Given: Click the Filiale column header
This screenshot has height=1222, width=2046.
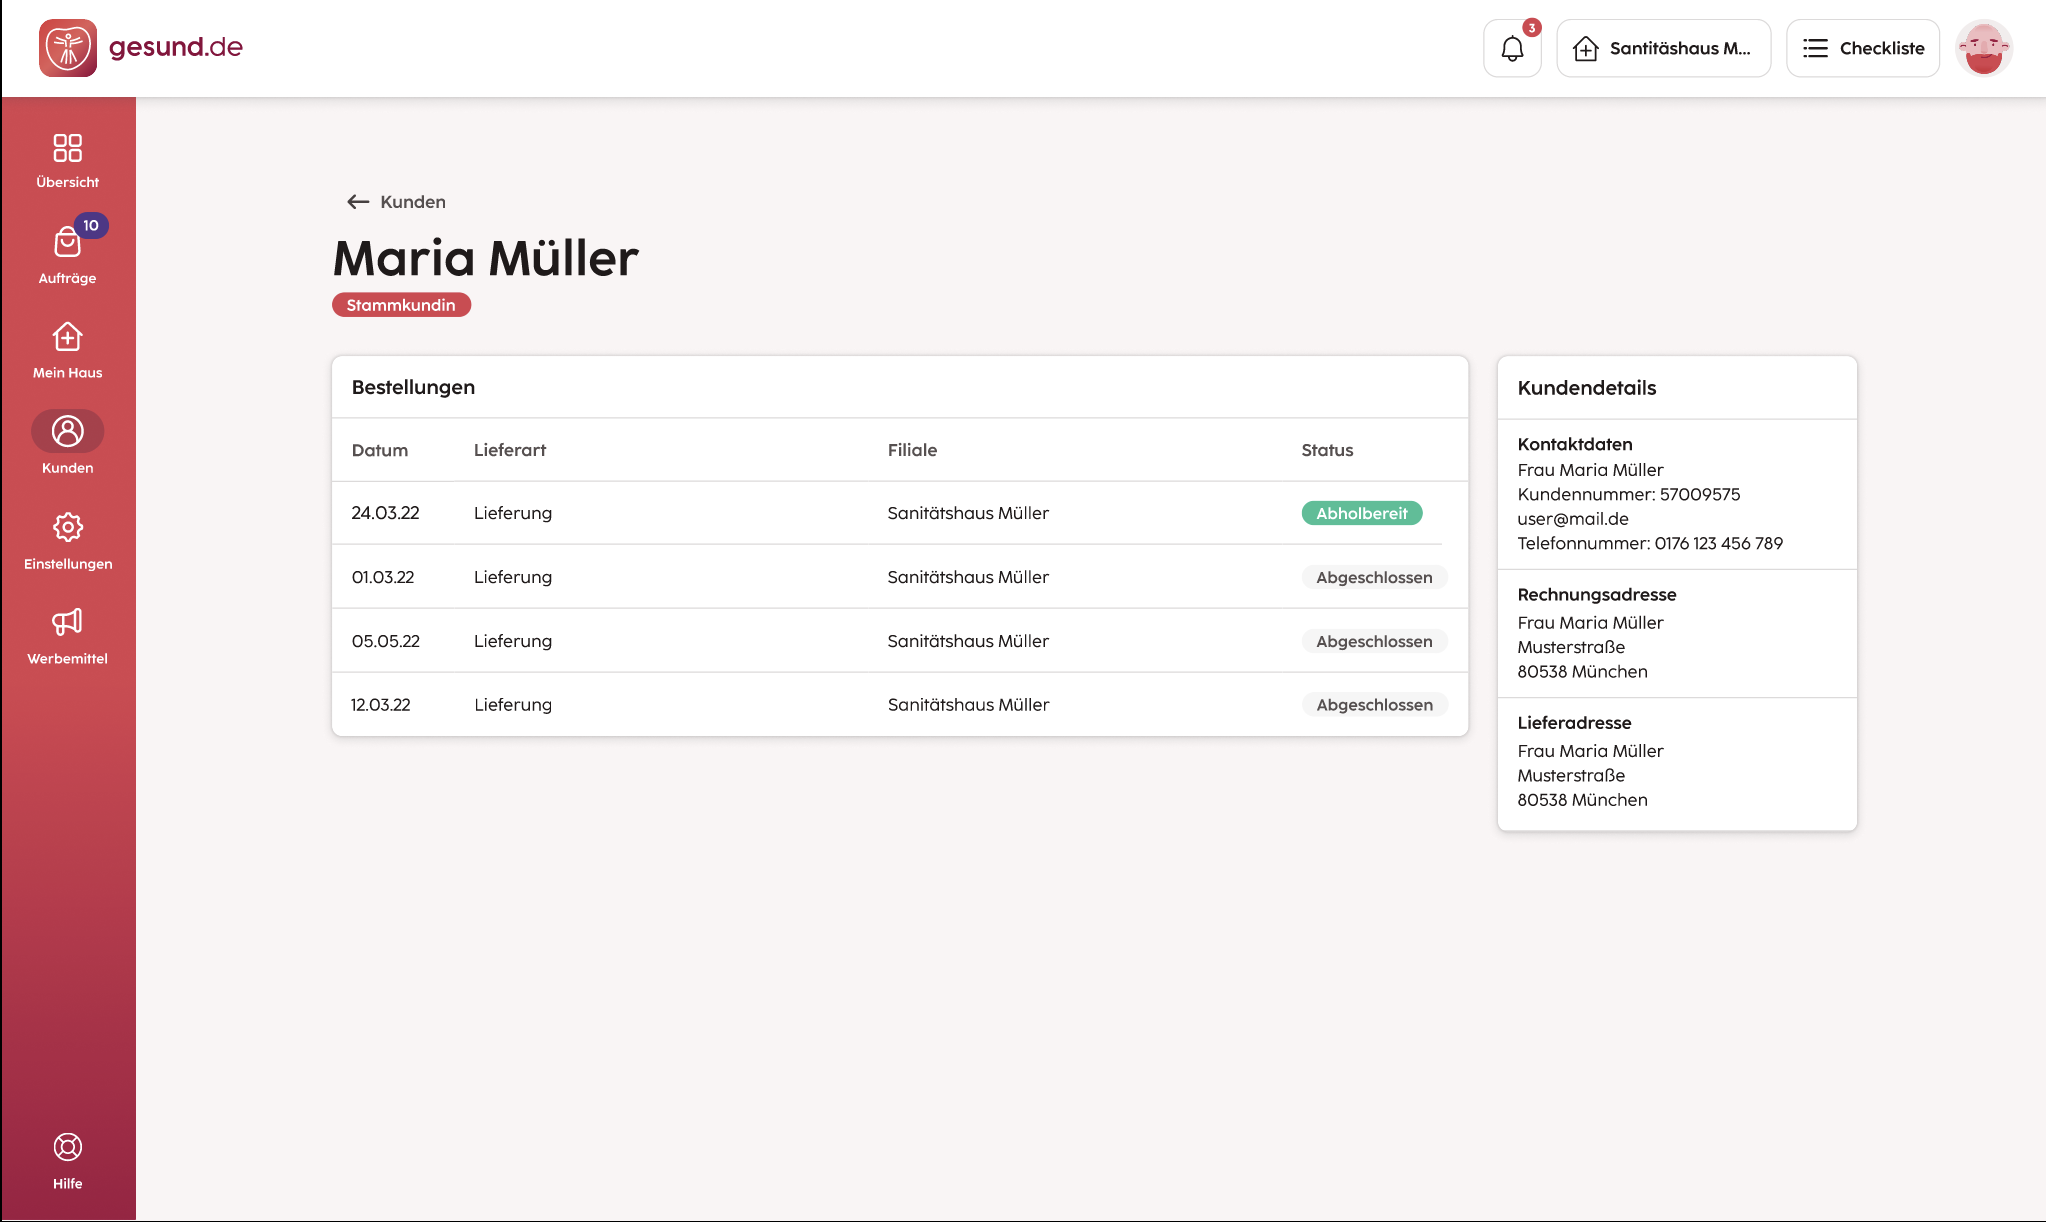Looking at the screenshot, I should (912, 450).
